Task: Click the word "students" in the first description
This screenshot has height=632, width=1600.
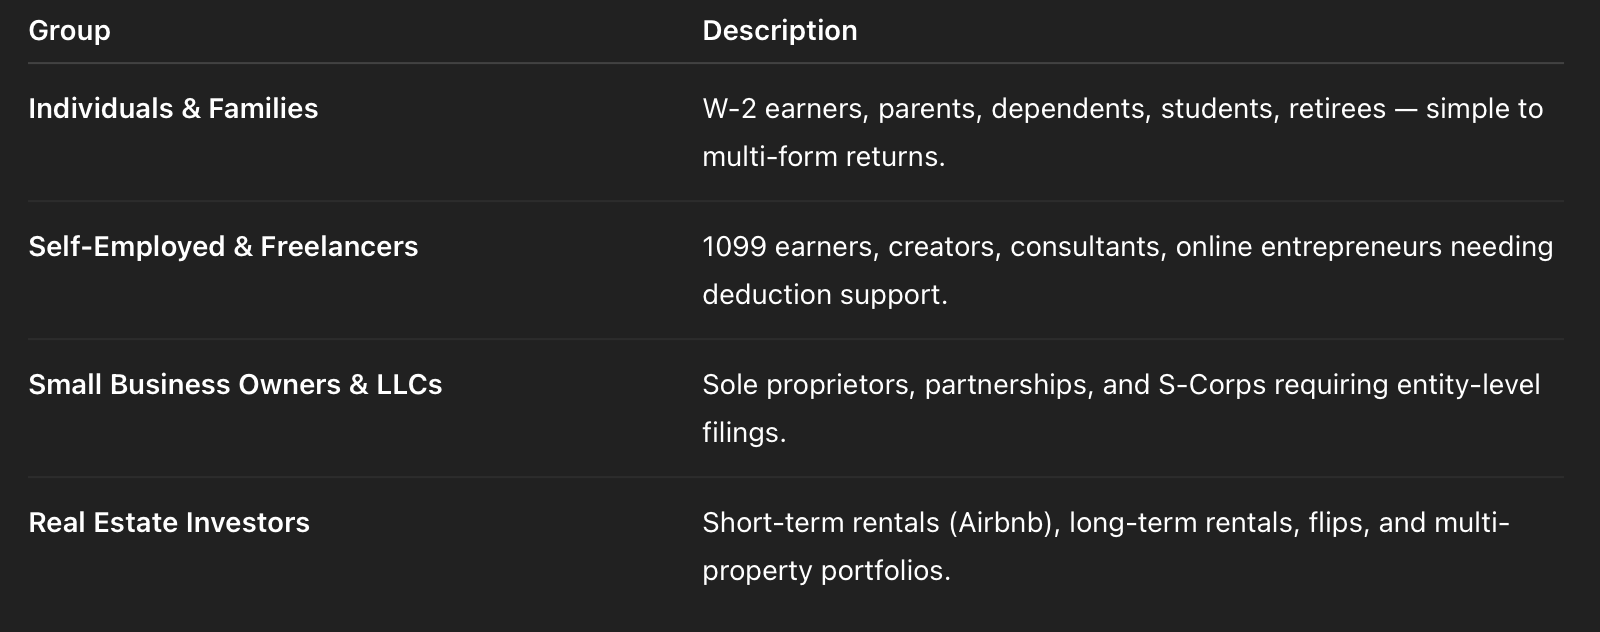Action: pos(1216,109)
